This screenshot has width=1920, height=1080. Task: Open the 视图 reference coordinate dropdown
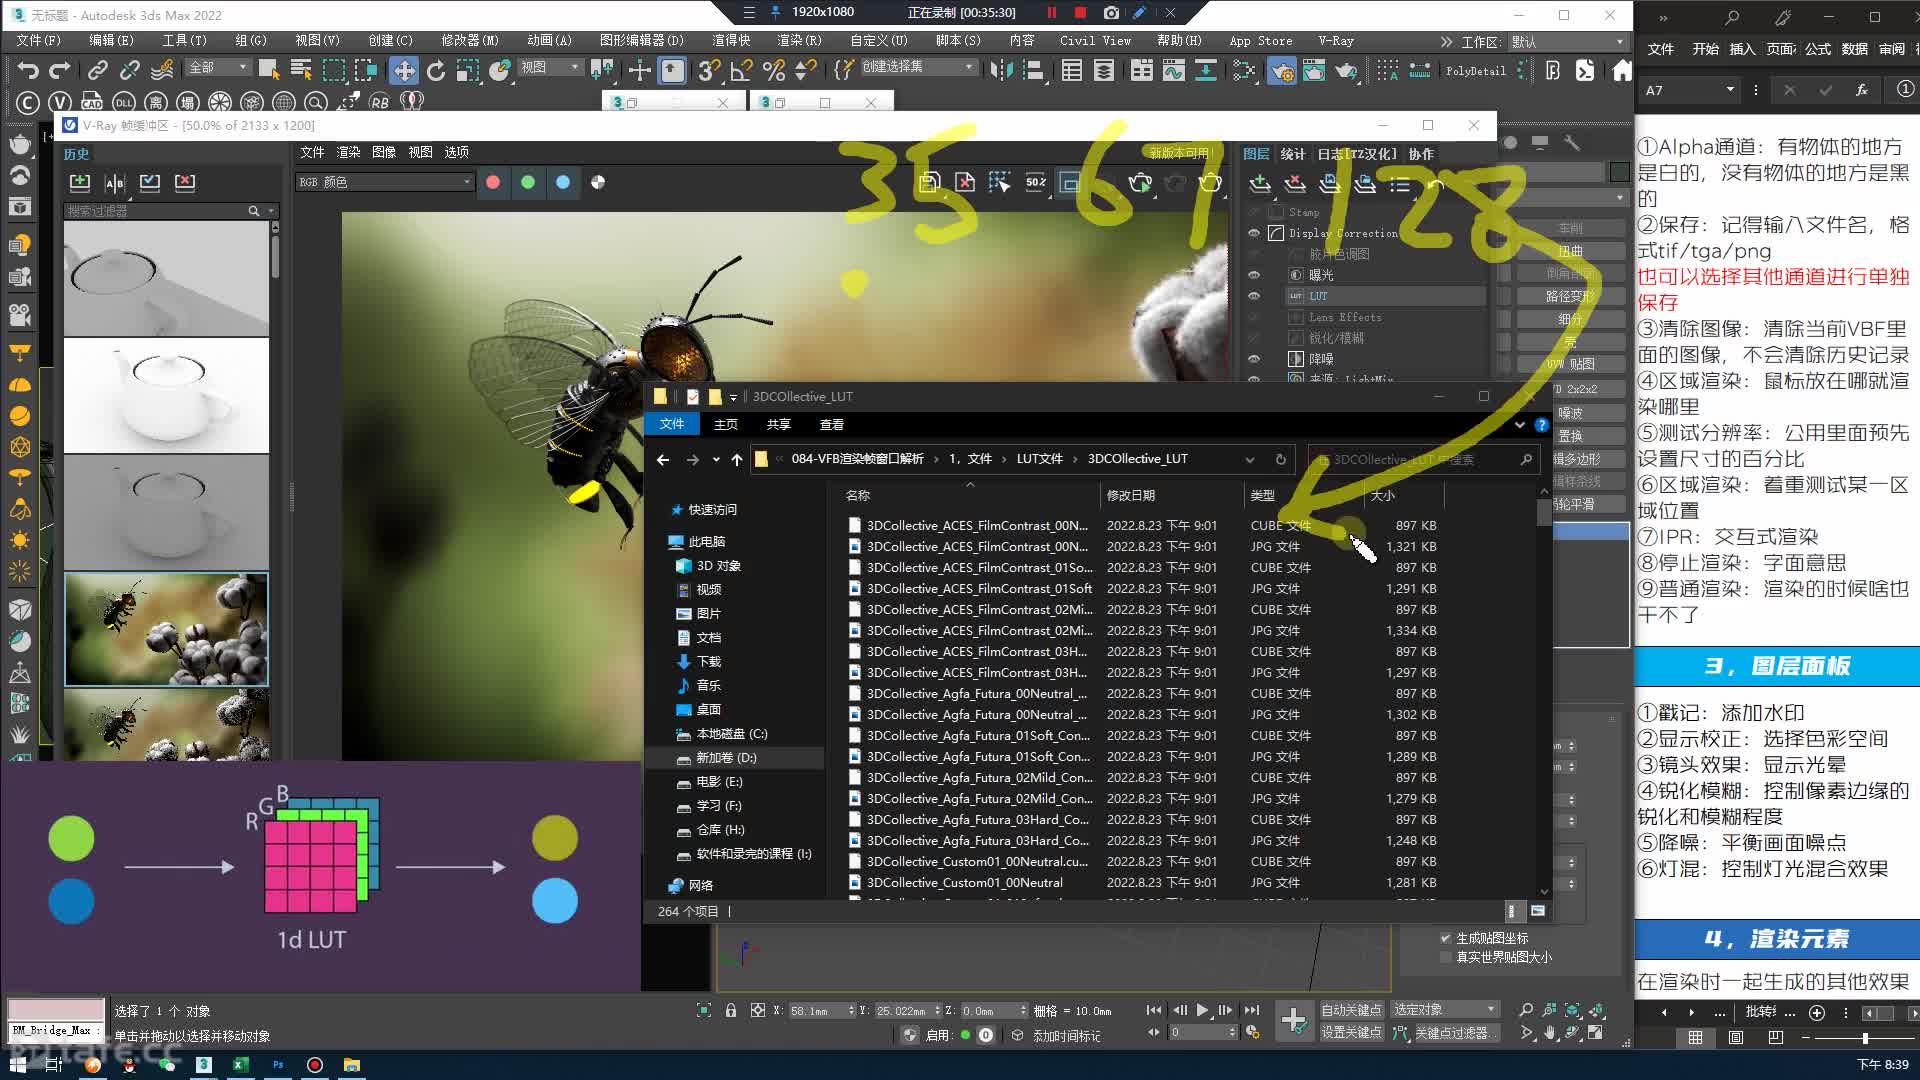[x=549, y=67]
